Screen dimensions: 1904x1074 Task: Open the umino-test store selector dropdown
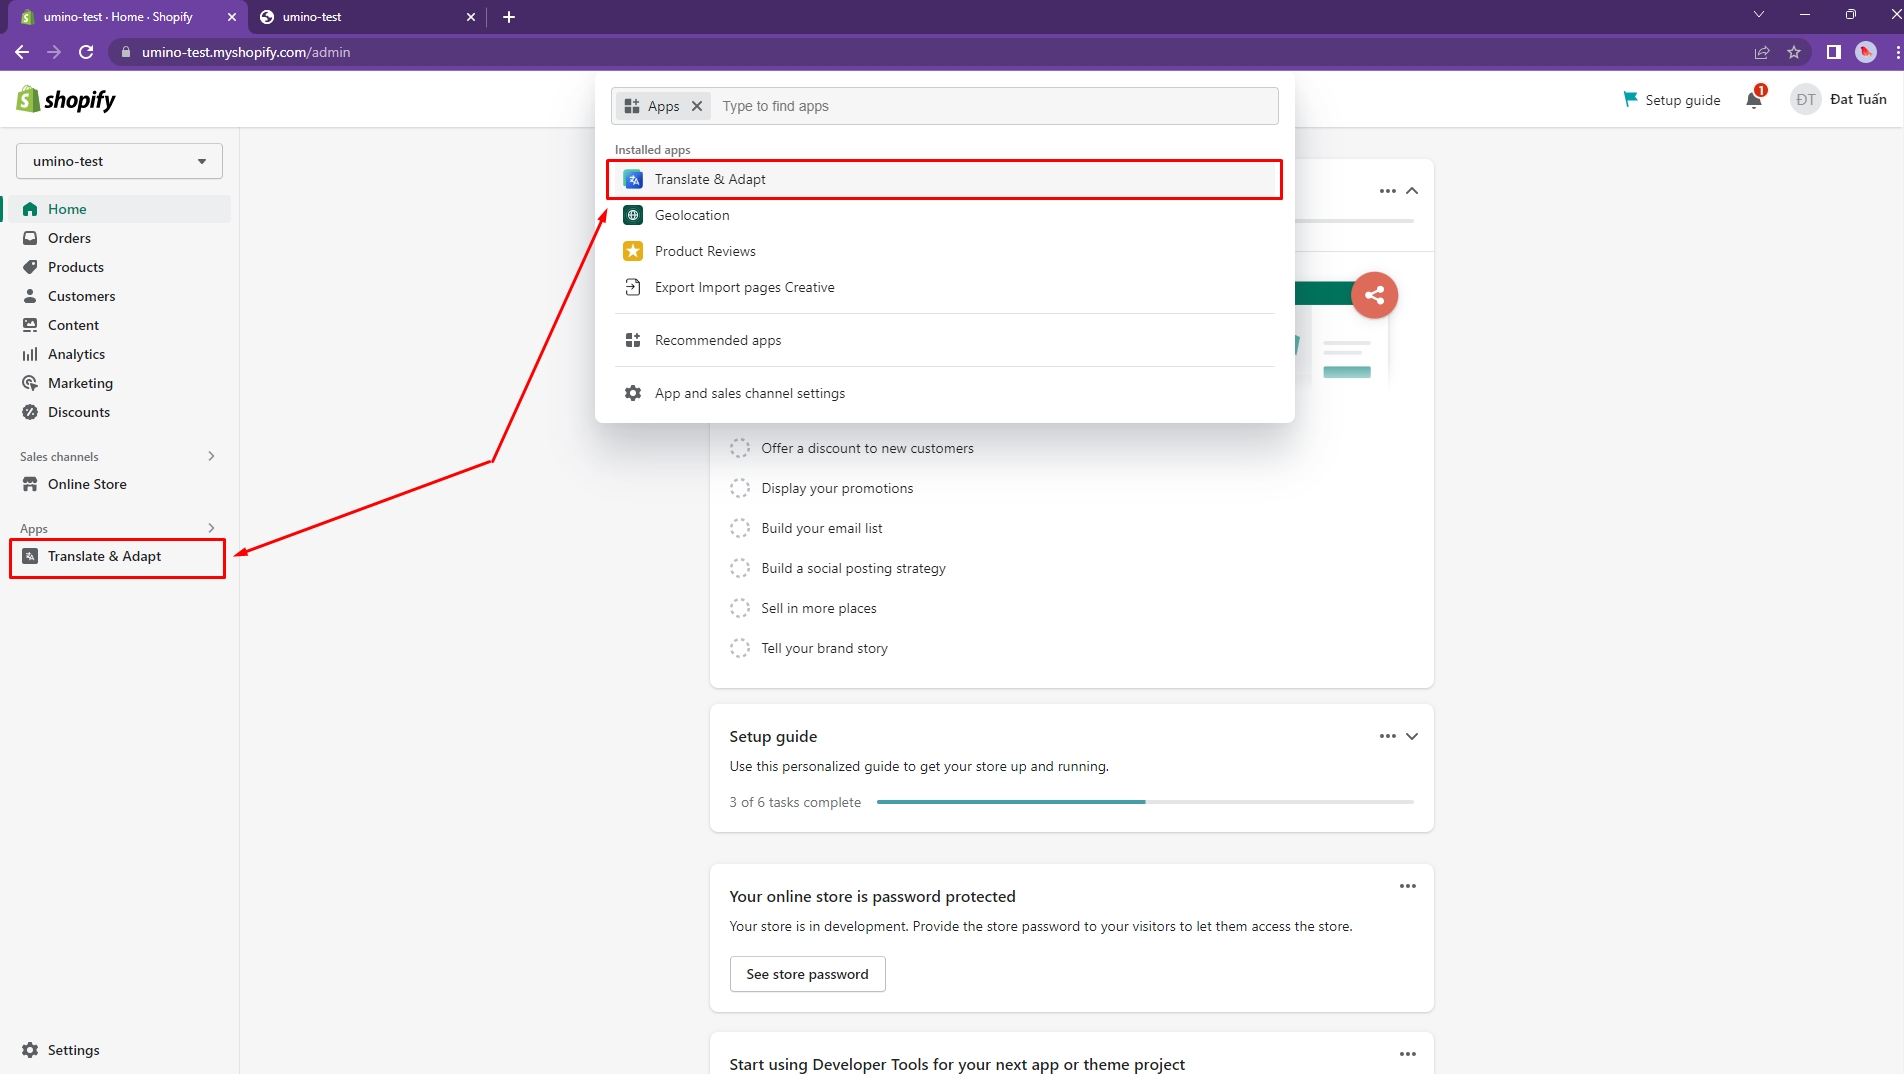point(119,161)
